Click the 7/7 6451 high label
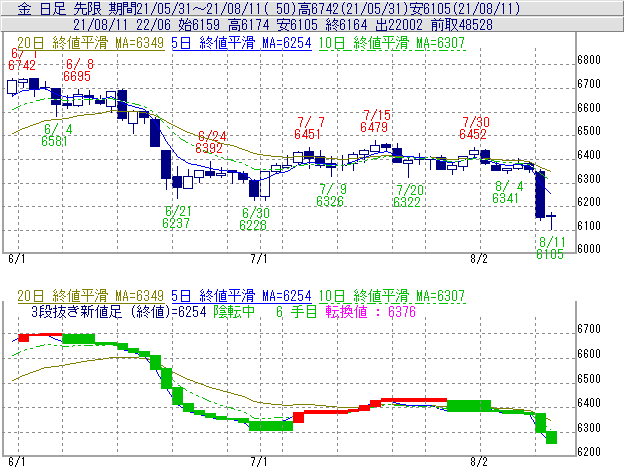 click(x=309, y=128)
